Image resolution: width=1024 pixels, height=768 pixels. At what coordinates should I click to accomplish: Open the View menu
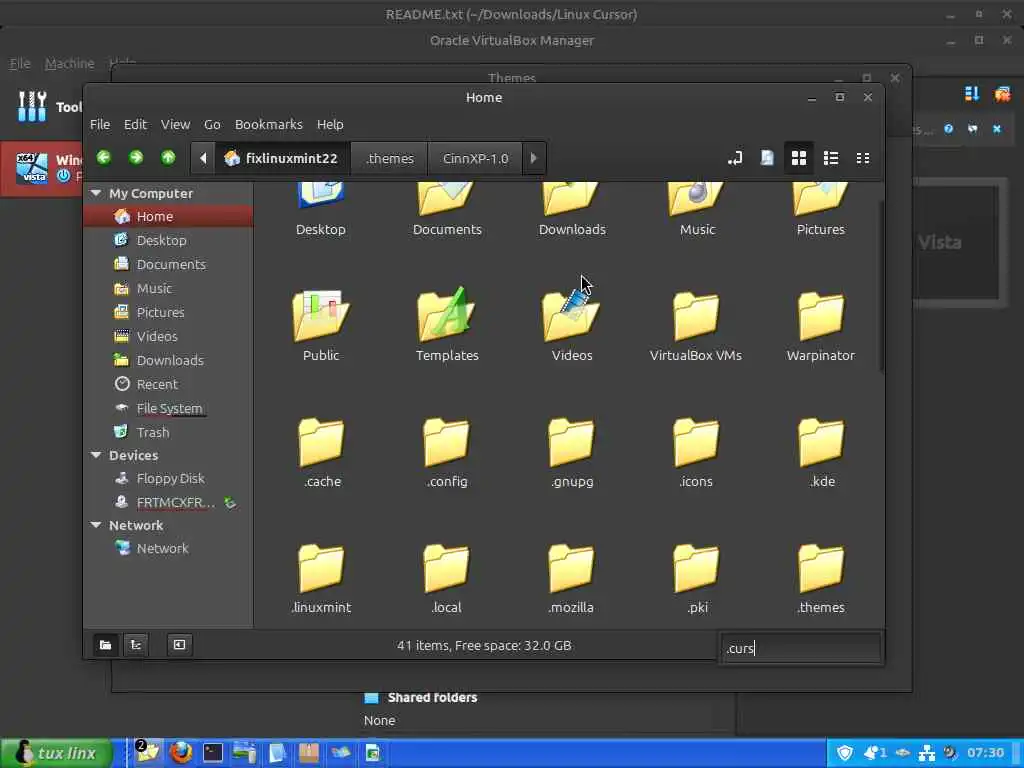[175, 124]
